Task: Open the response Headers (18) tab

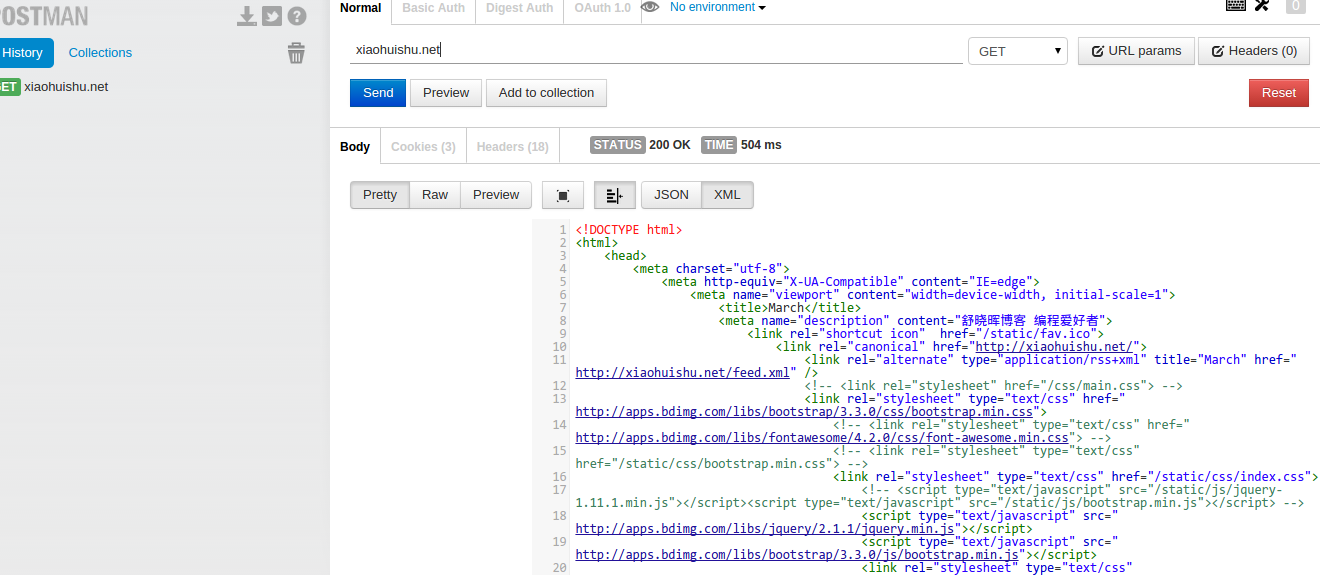Action: tap(512, 147)
